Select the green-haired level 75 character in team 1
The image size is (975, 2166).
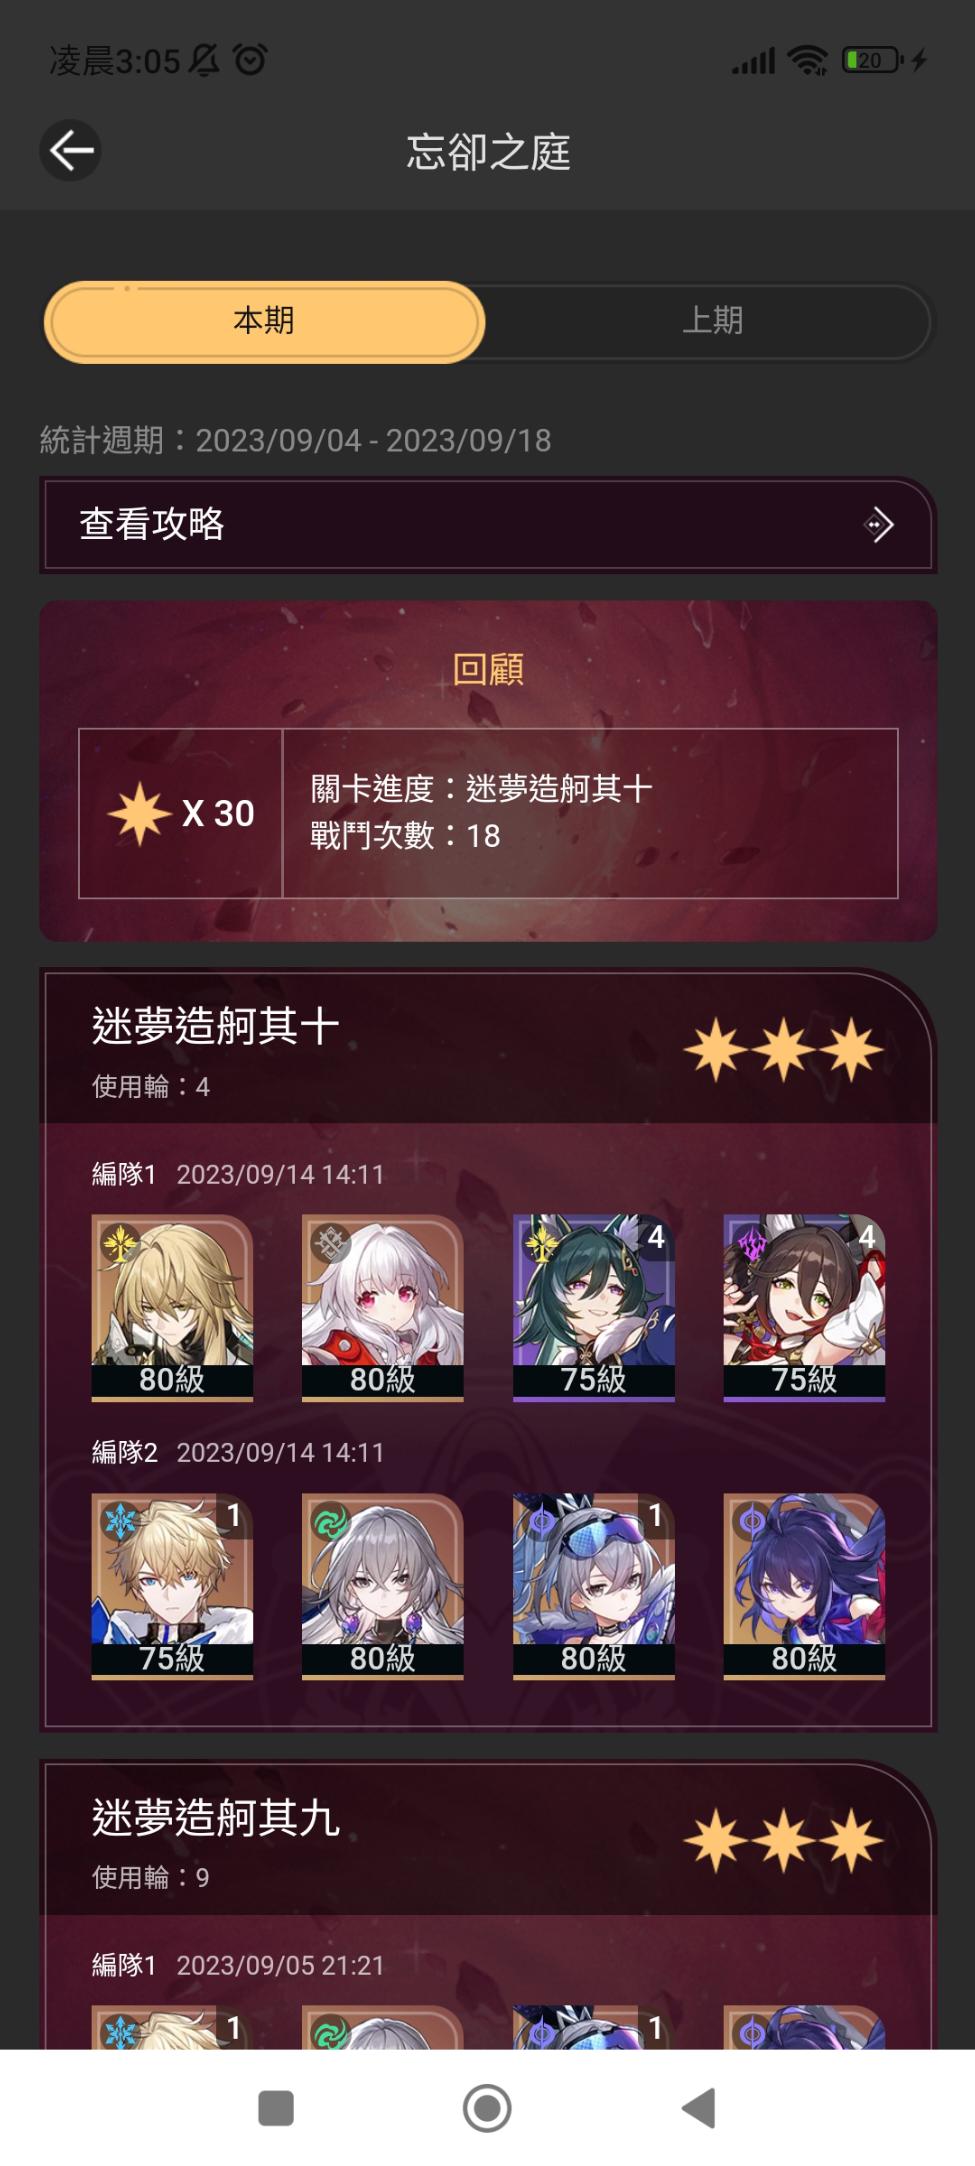(594, 1307)
